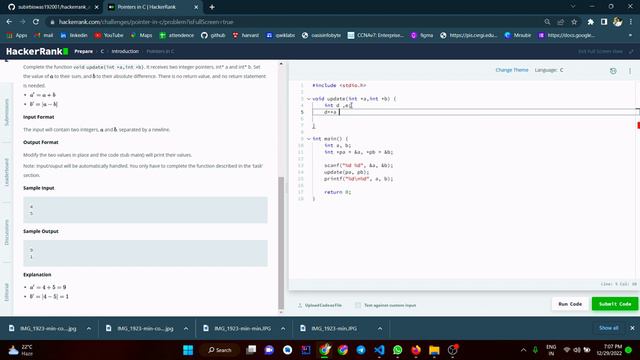Open a new browser tab with plus
Image resolution: width=640 pixels, height=360 pixels.
click(x=212, y=7)
